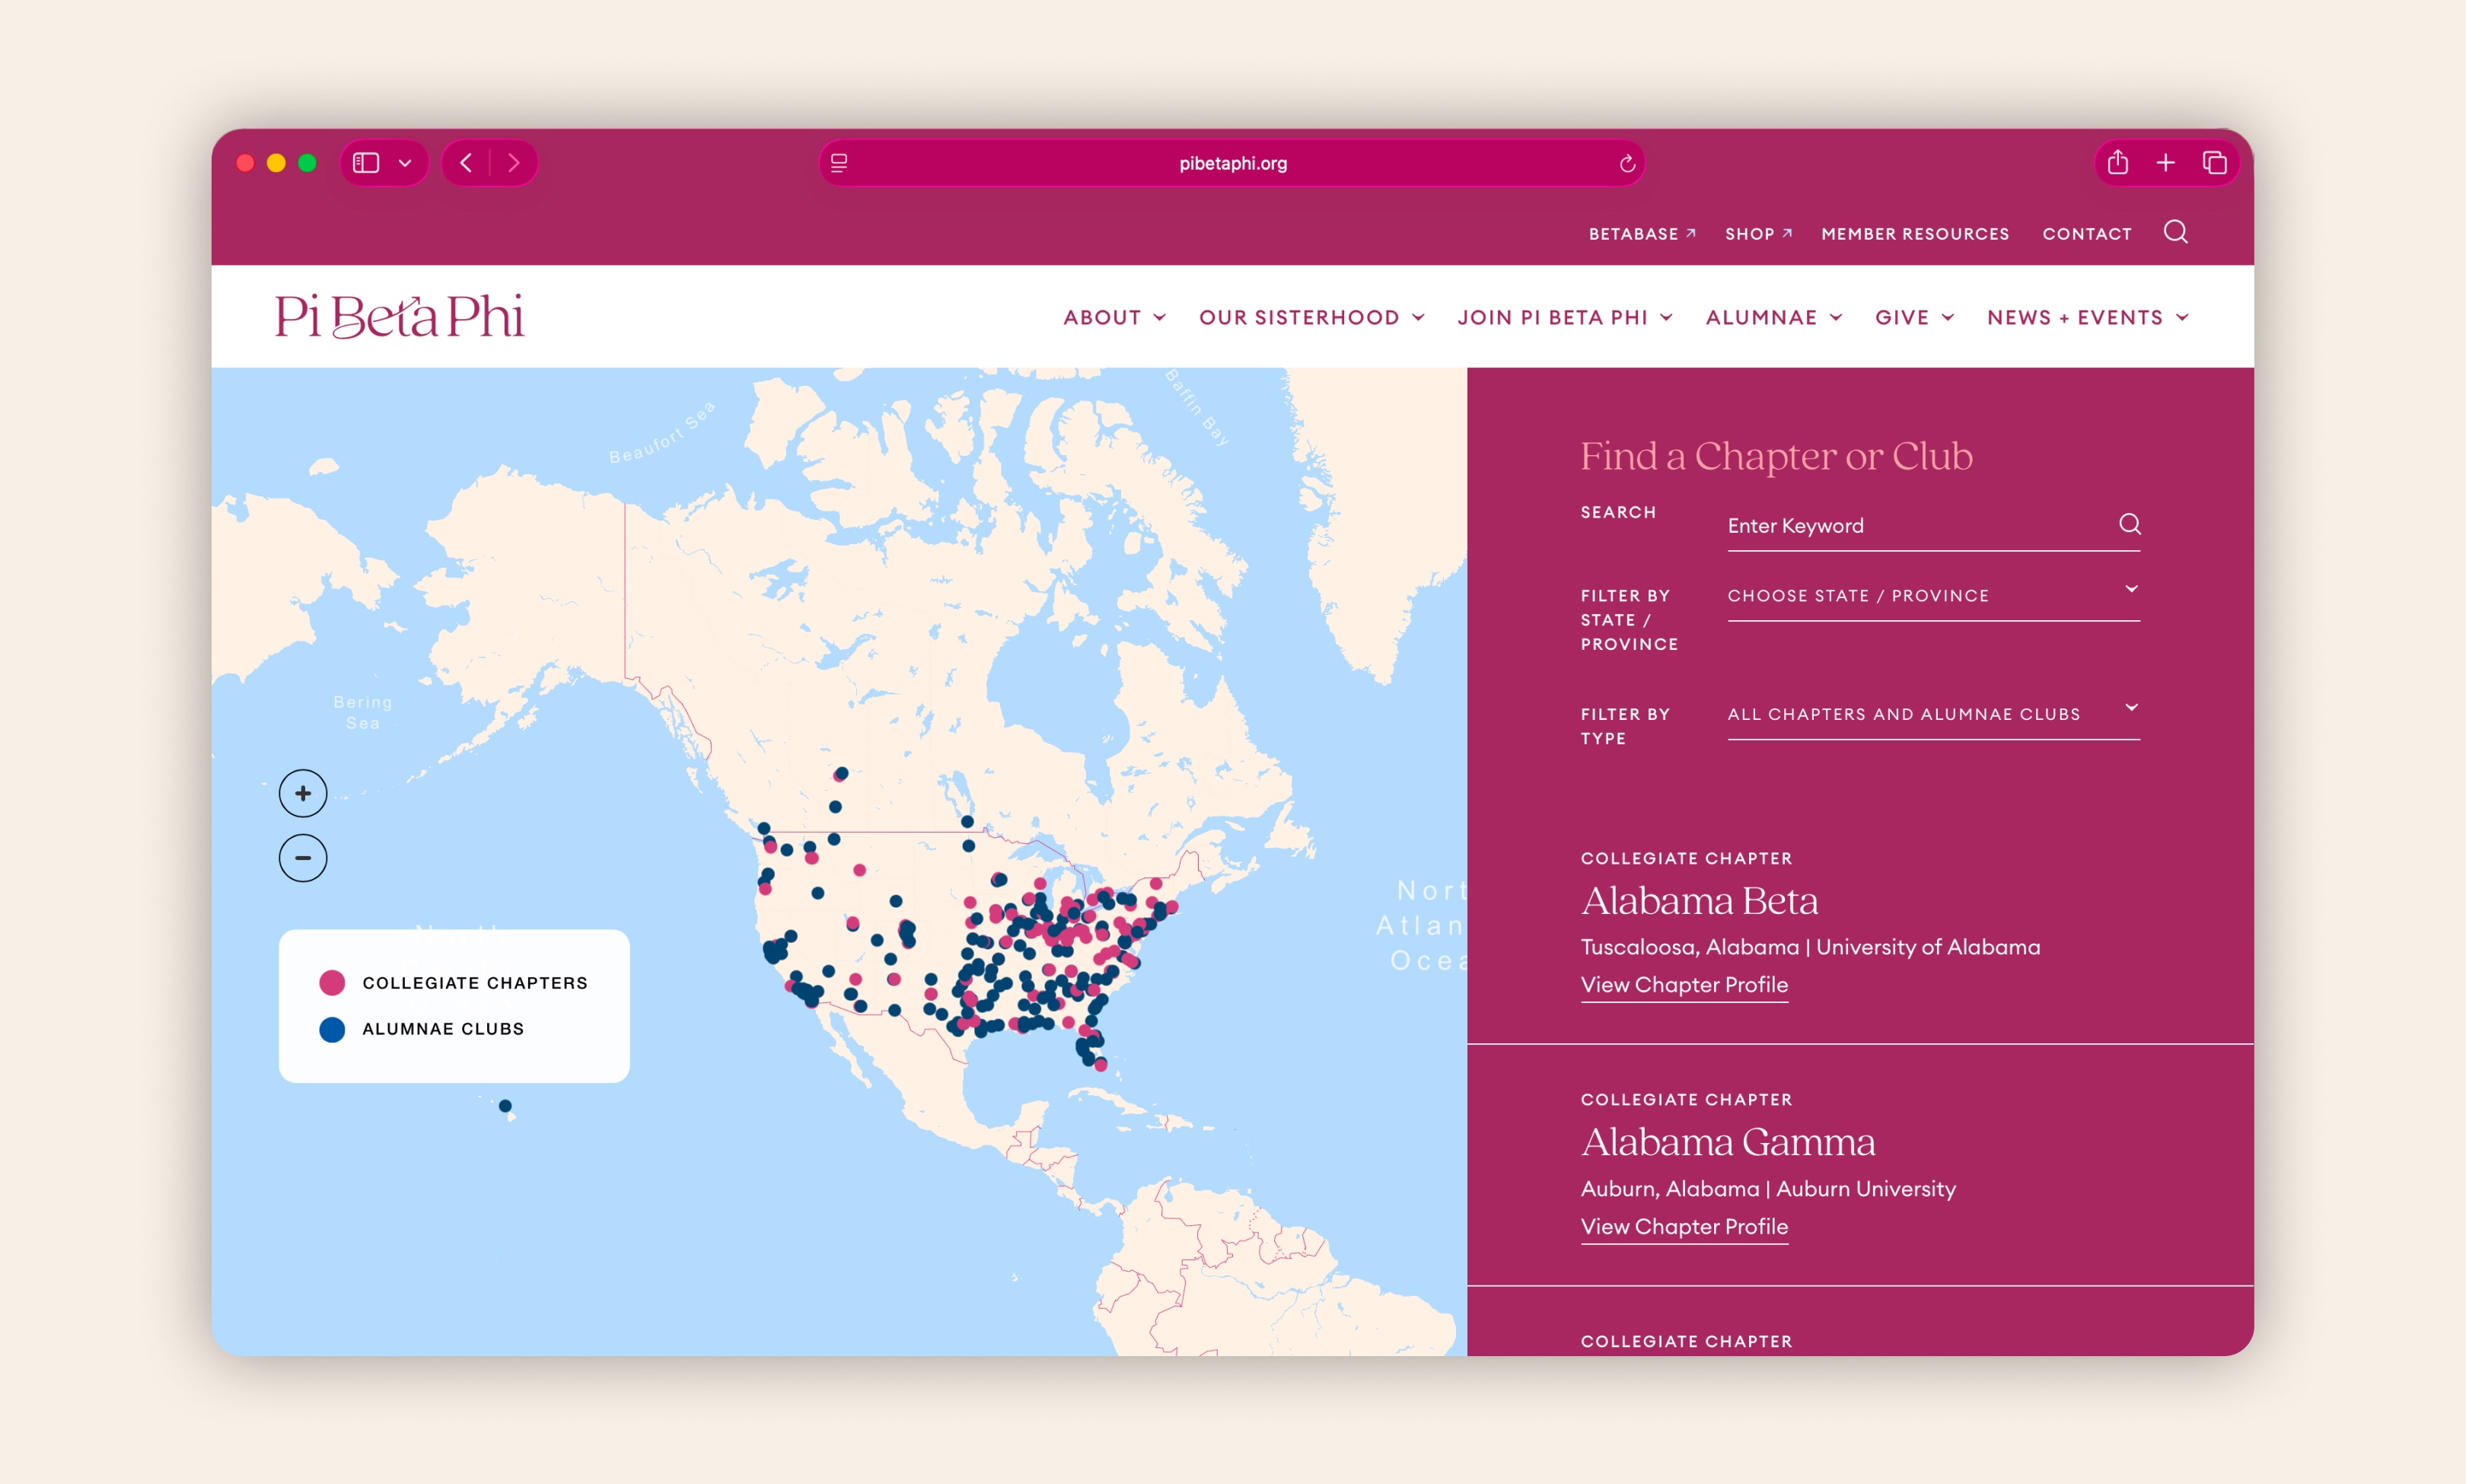Go forward with the browser forward arrow
Viewport: 2466px width, 1484px height.
[513, 163]
